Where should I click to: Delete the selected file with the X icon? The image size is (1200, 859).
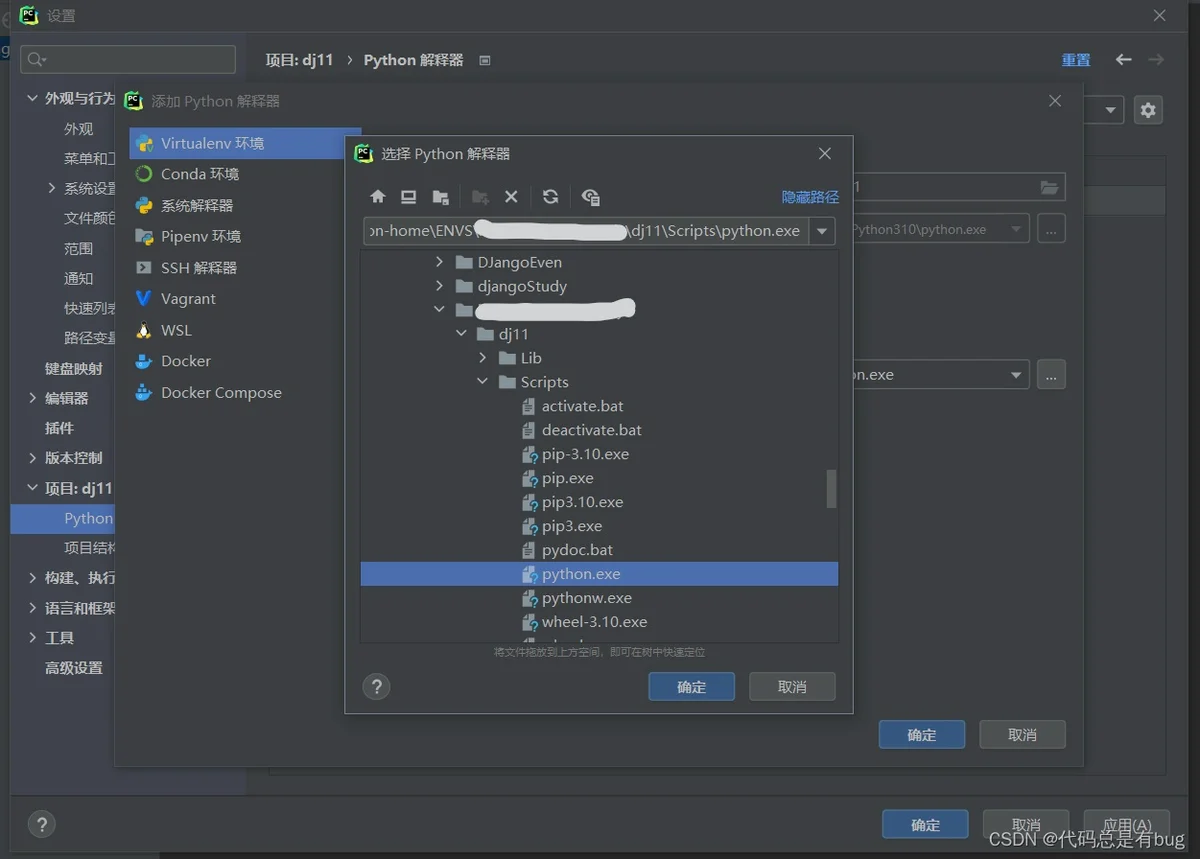tap(511, 197)
